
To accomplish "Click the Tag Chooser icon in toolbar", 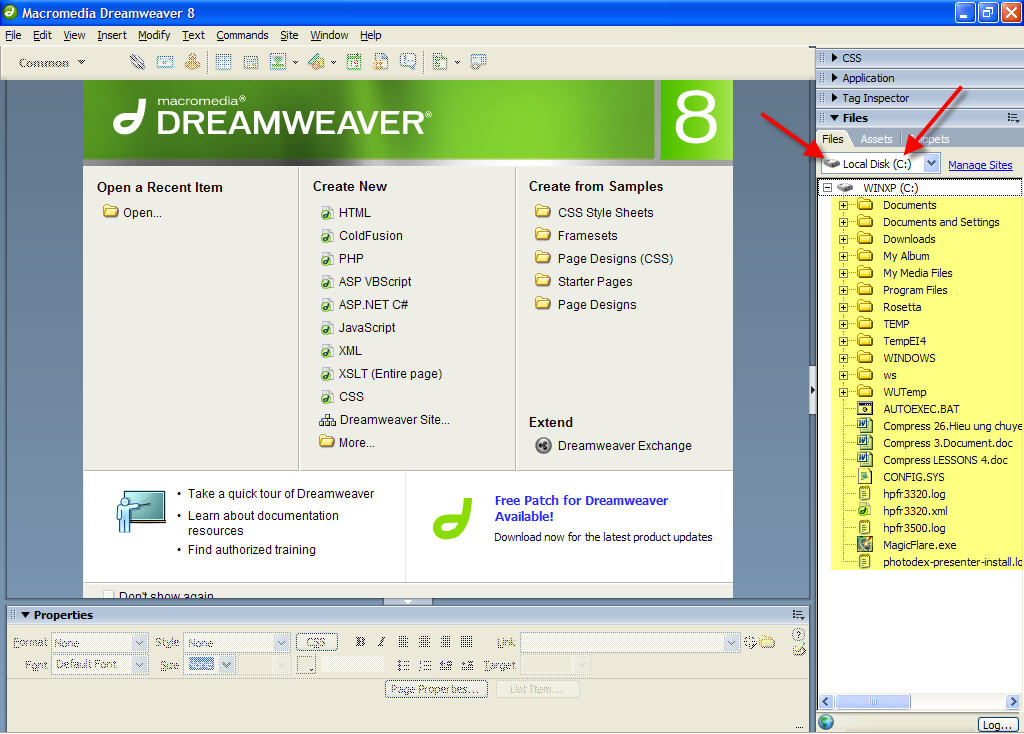I will (x=478, y=62).
